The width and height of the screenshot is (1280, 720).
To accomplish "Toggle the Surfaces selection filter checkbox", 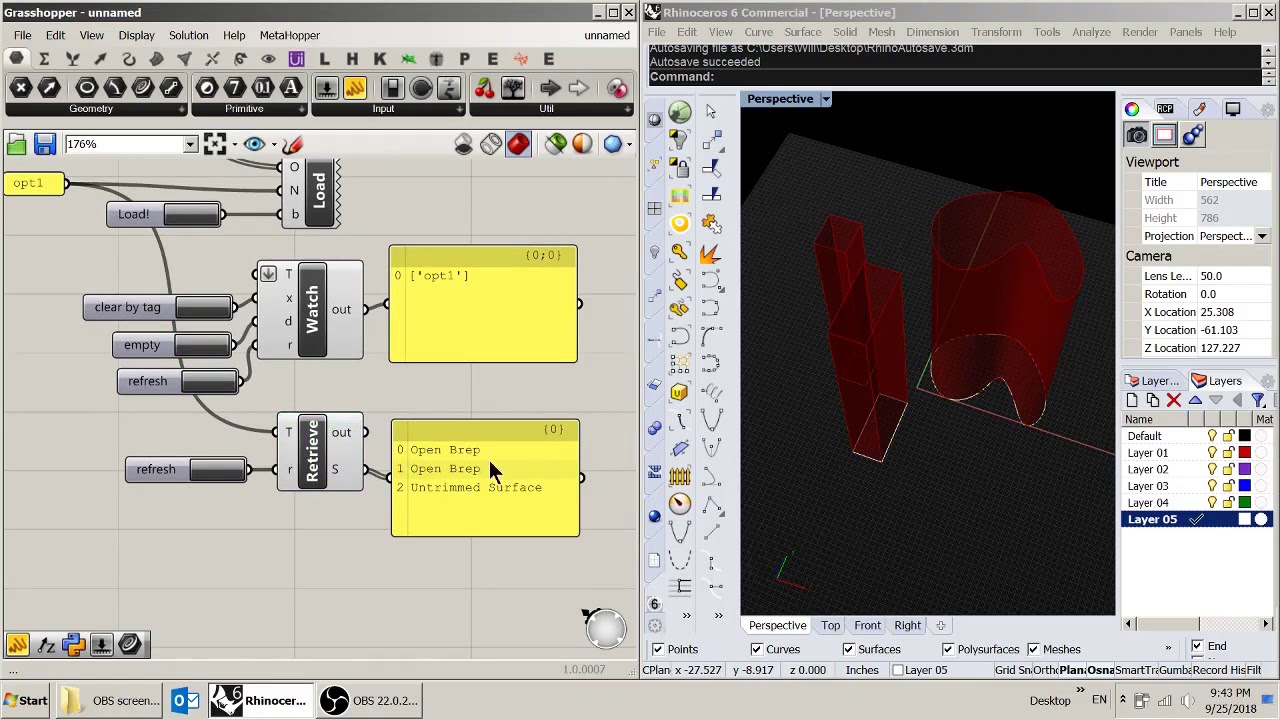I will [848, 650].
